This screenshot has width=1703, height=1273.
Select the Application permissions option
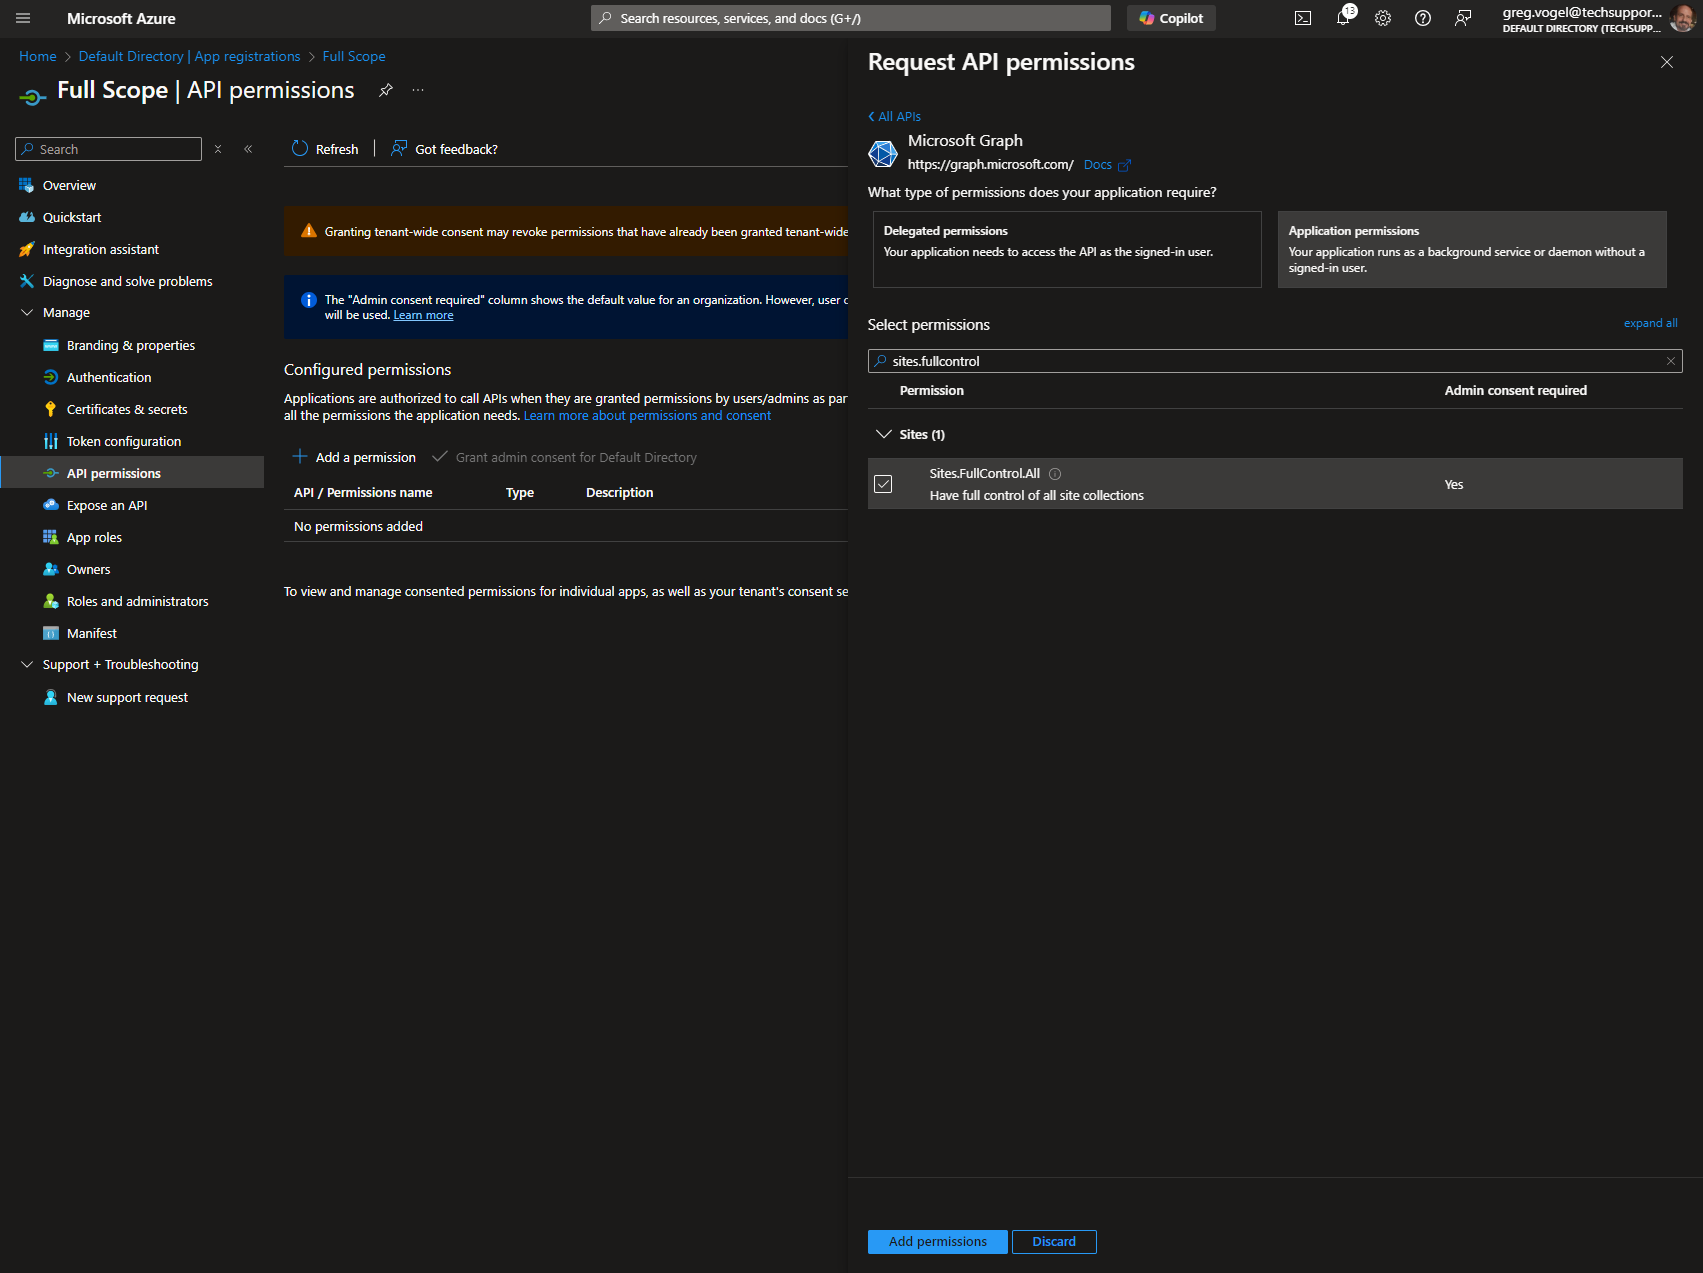point(1471,249)
